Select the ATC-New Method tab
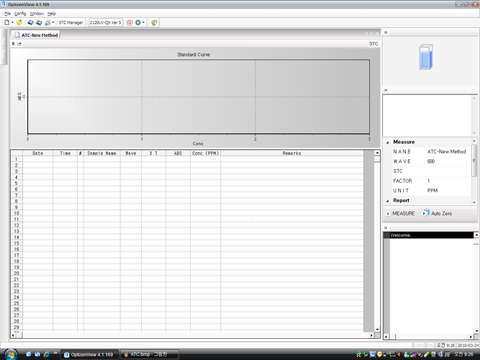Screen dimensions: 480x360 tap(36, 35)
